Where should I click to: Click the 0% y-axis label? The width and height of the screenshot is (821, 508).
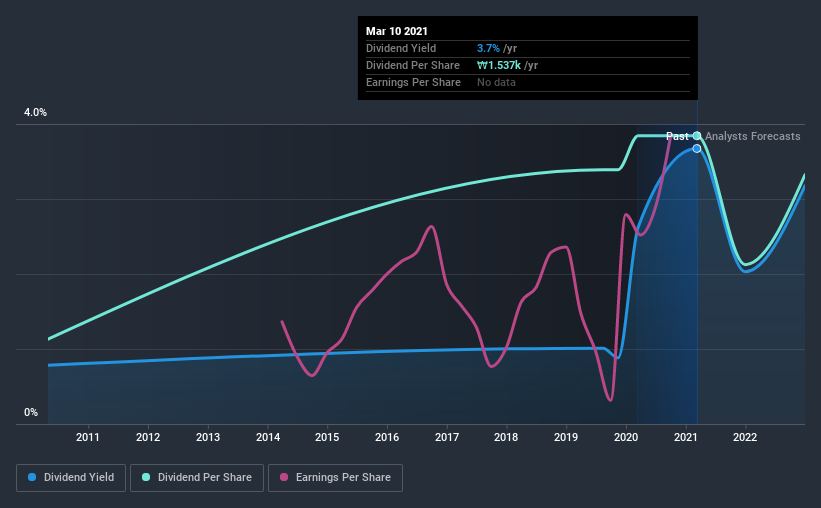pyautogui.click(x=31, y=413)
